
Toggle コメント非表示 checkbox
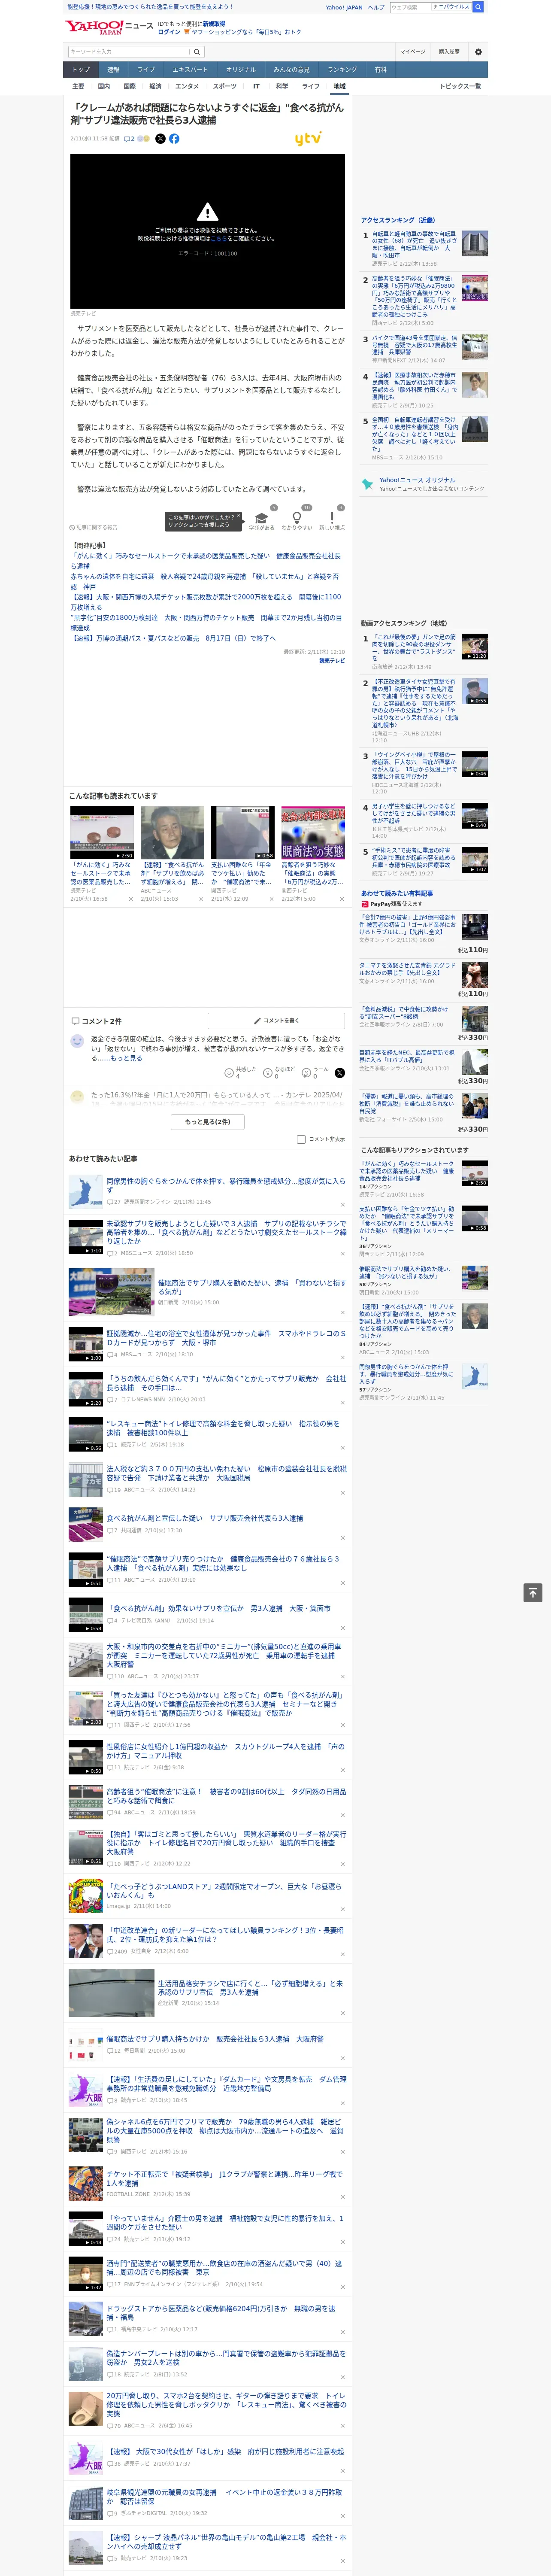tap(301, 1138)
